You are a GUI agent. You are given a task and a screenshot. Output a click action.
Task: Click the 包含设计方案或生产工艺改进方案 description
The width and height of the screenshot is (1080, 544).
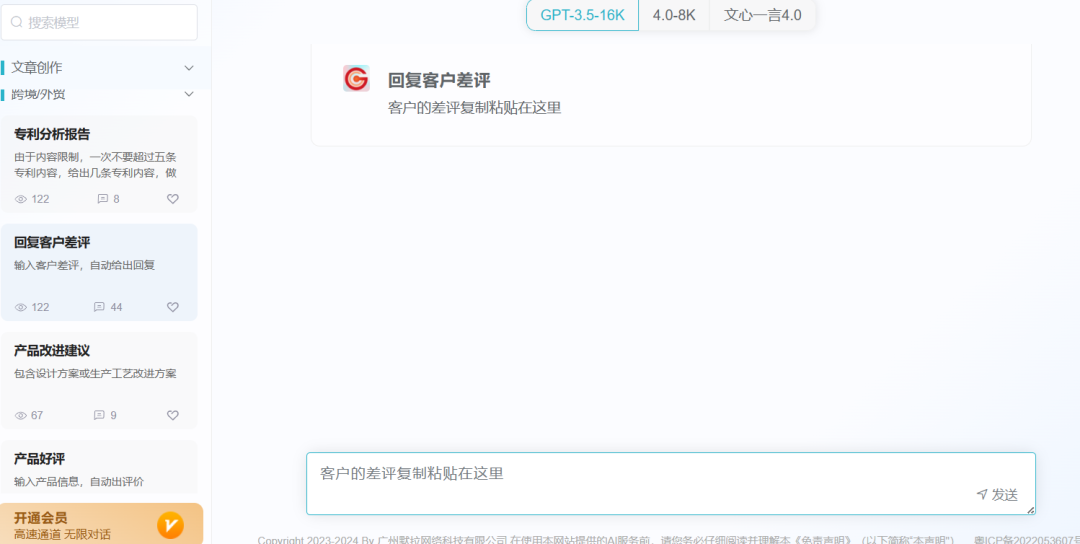click(95, 374)
